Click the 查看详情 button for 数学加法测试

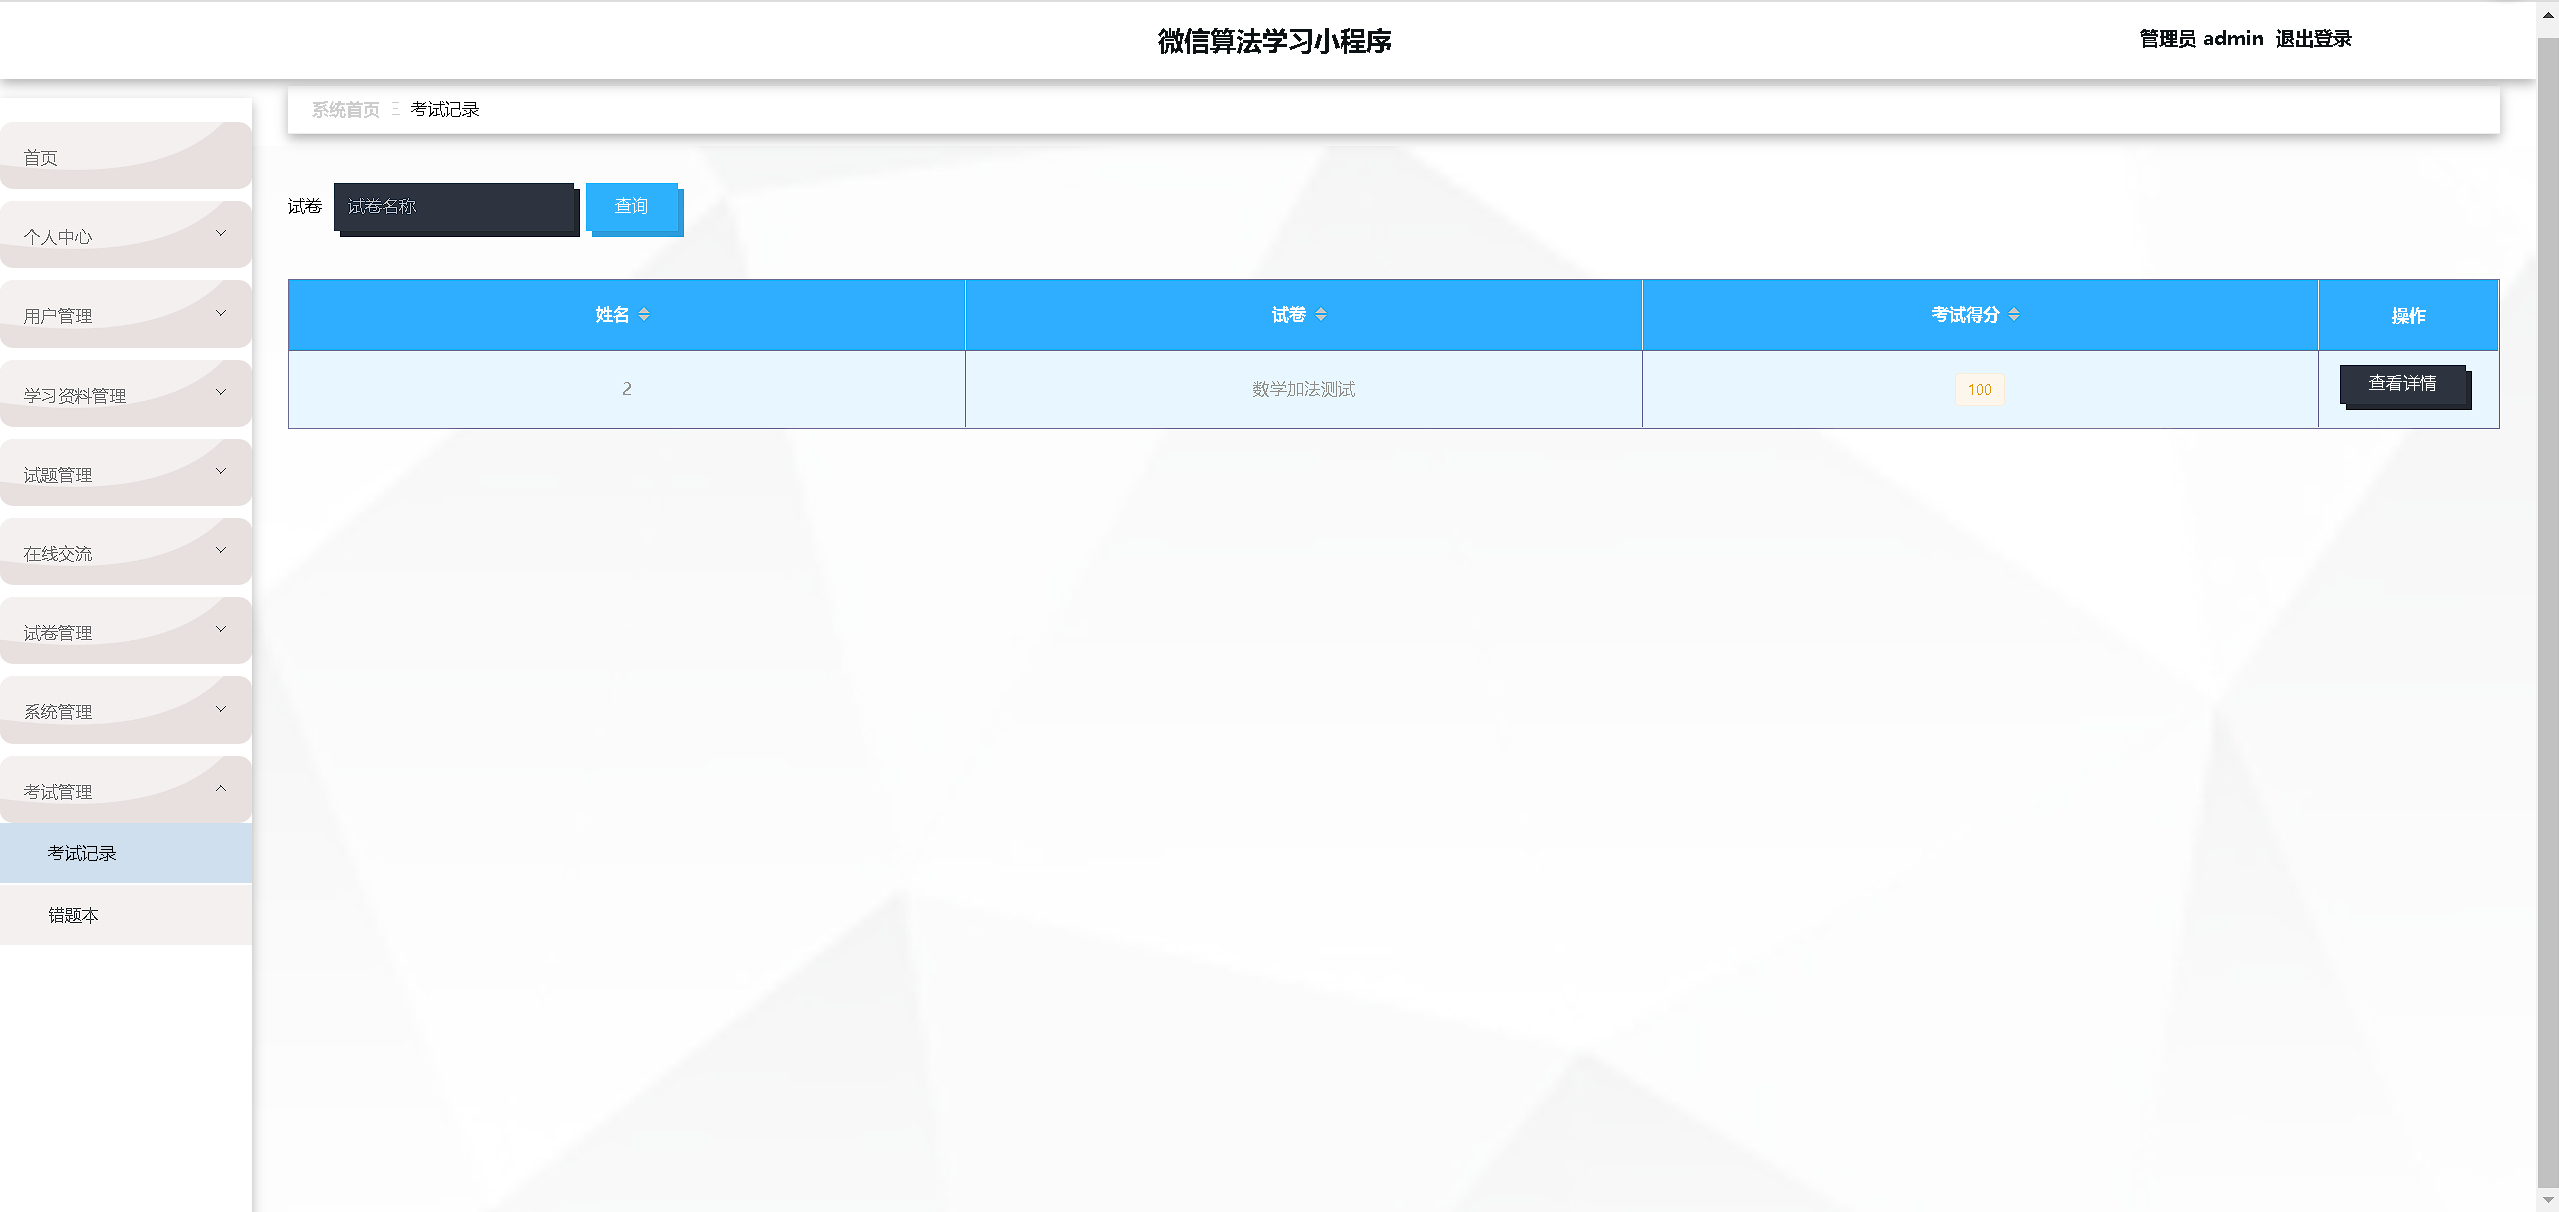click(2403, 385)
